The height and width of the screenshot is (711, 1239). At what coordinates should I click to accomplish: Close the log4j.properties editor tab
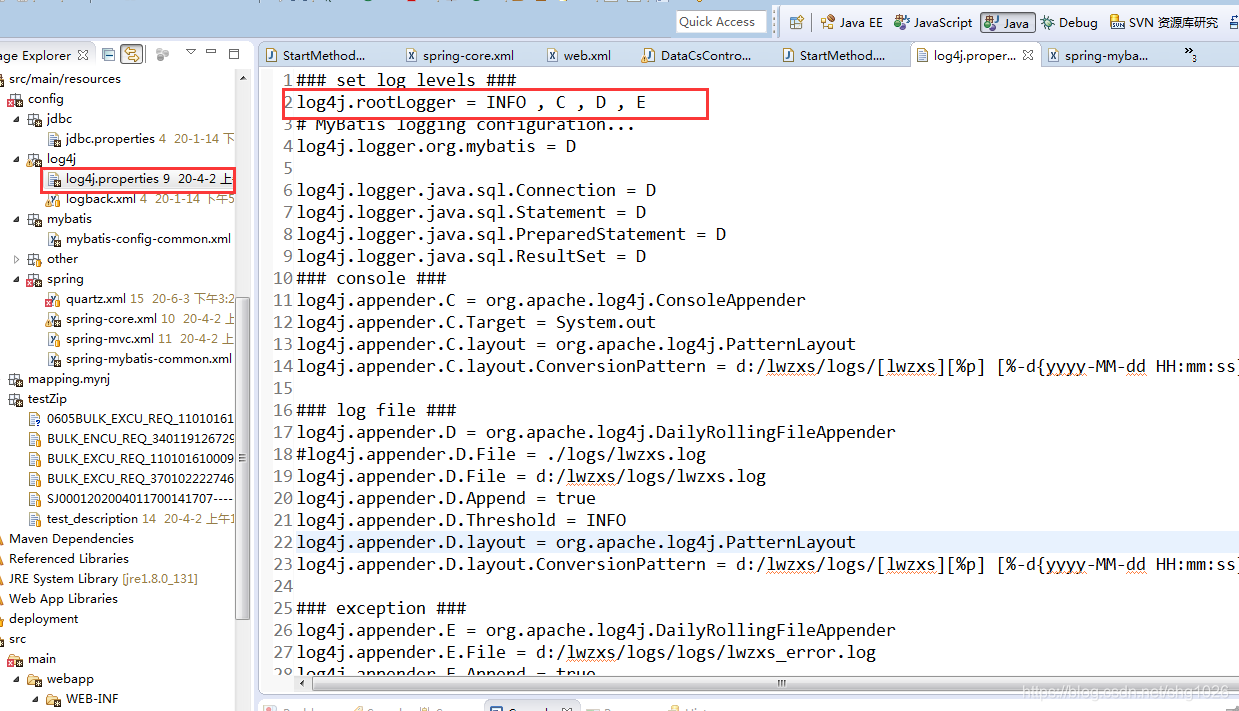(x=1028, y=55)
